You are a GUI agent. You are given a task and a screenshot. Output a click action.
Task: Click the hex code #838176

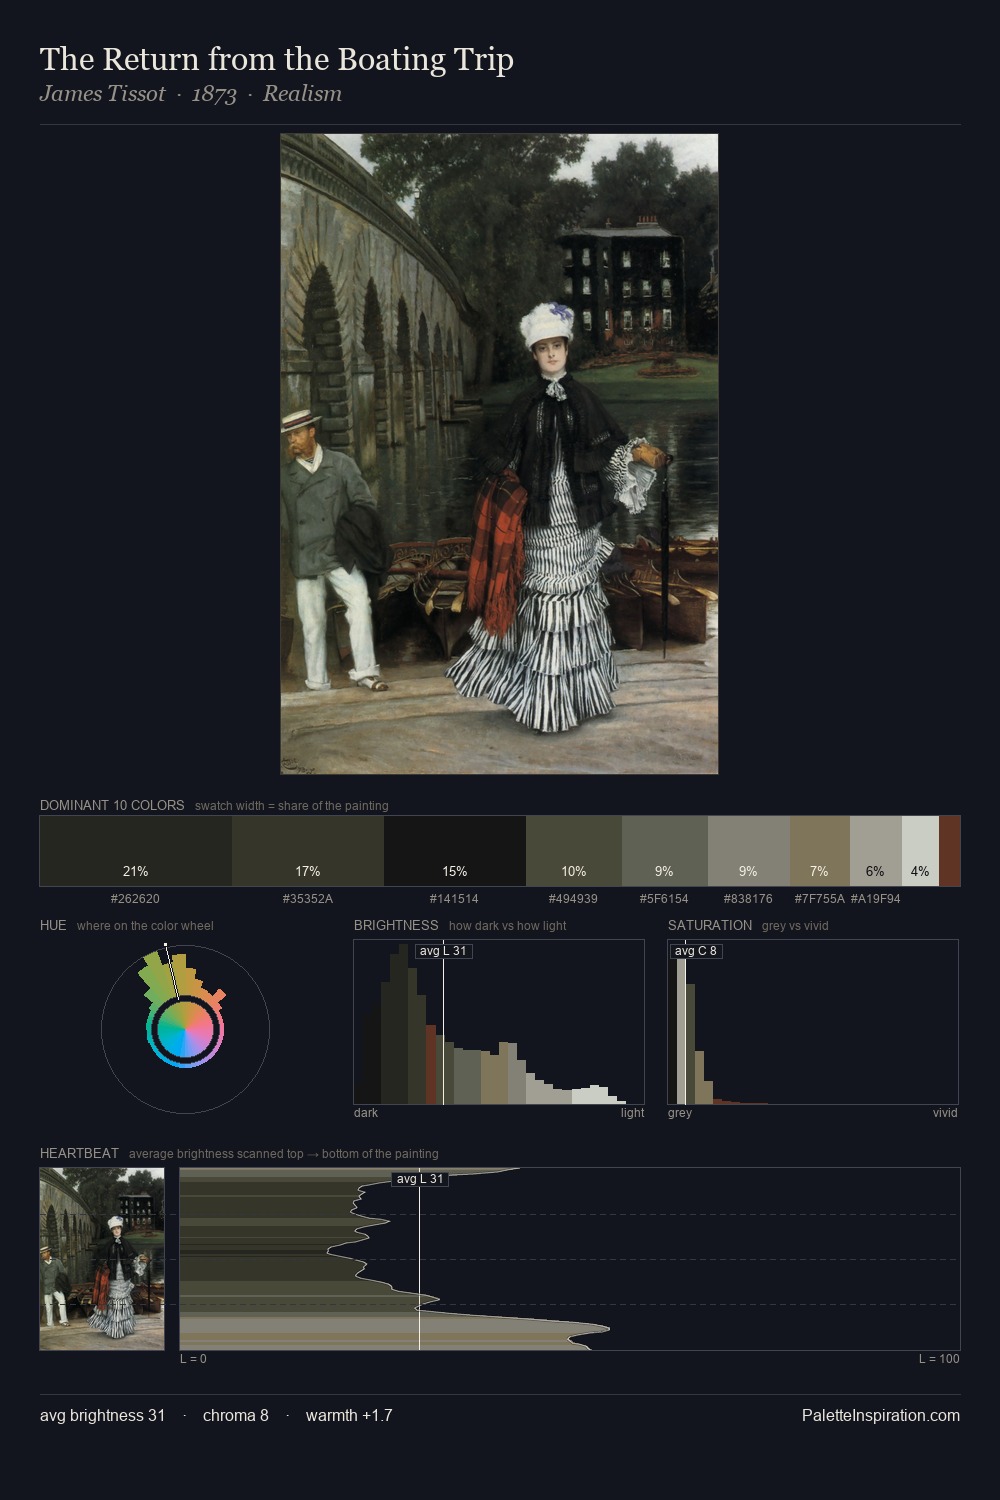[x=748, y=899]
